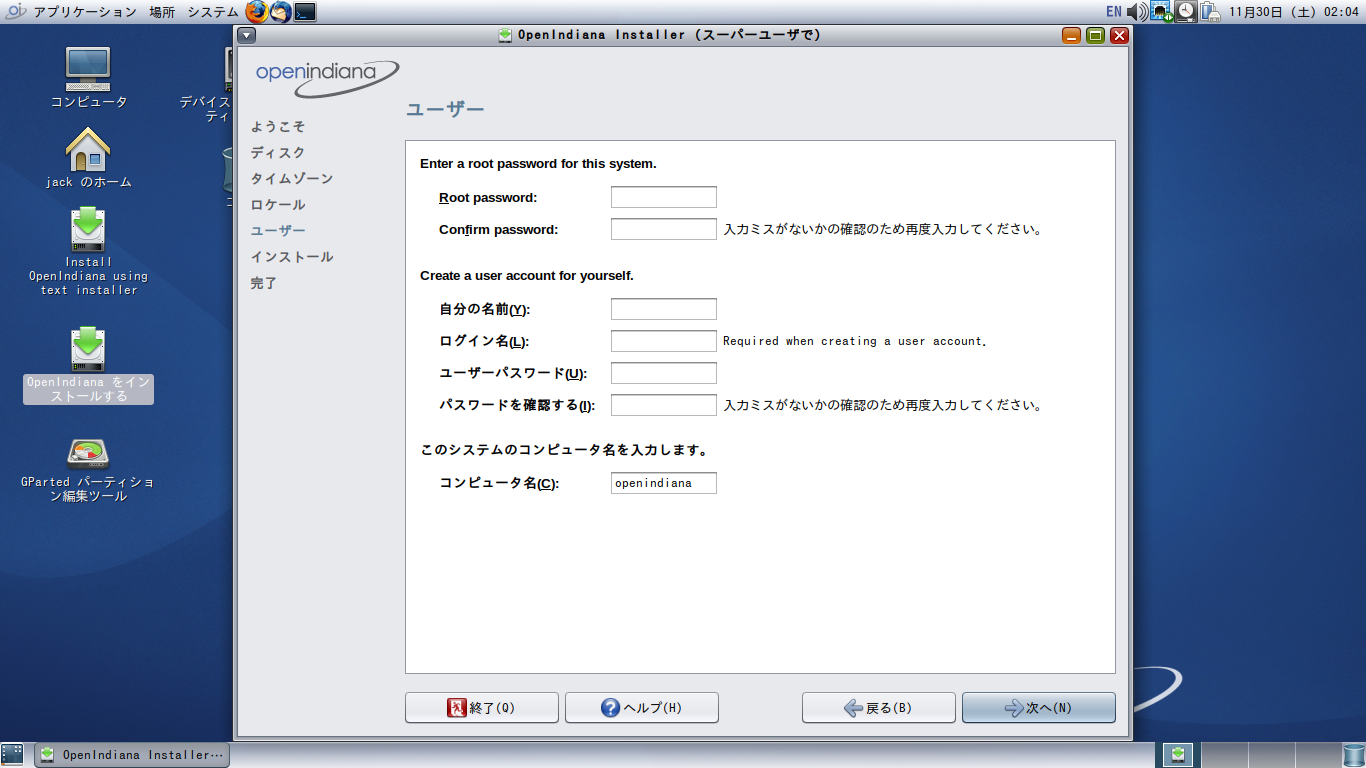The height and width of the screenshot is (768, 1366).
Task: Click the 自分の名前 input field
Action: [664, 309]
